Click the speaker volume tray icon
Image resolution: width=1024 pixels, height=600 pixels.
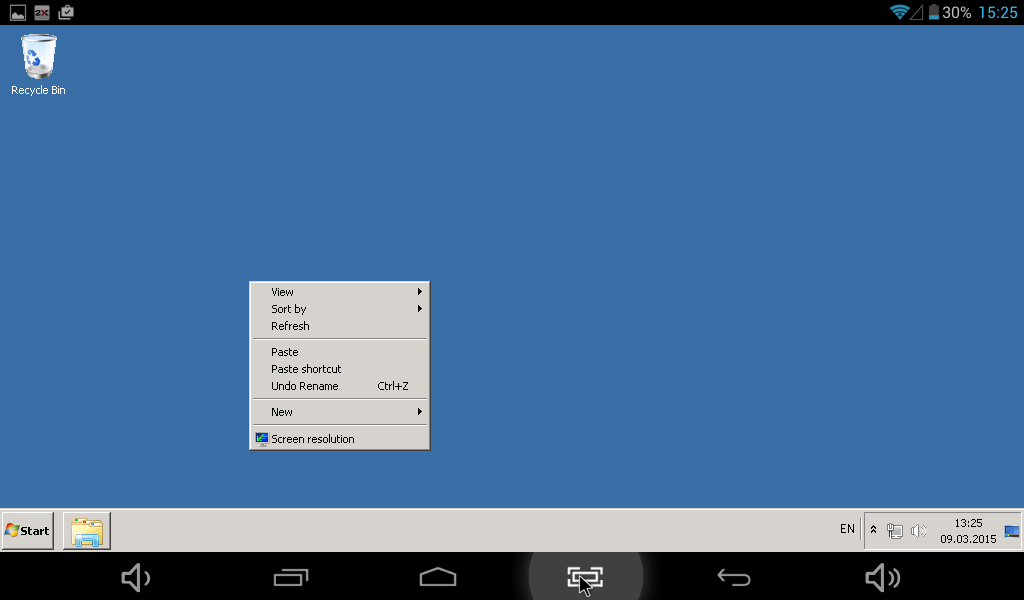tap(918, 531)
